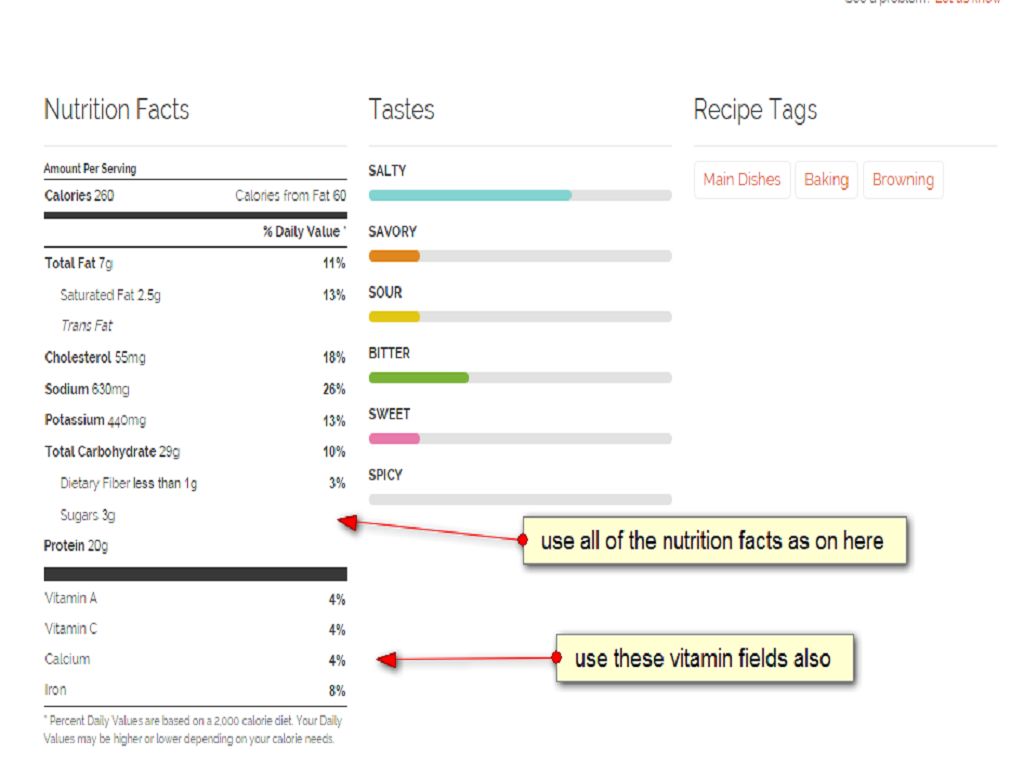Select the Baking recipe tag
This screenshot has height=768, width=1024.
pos(826,180)
